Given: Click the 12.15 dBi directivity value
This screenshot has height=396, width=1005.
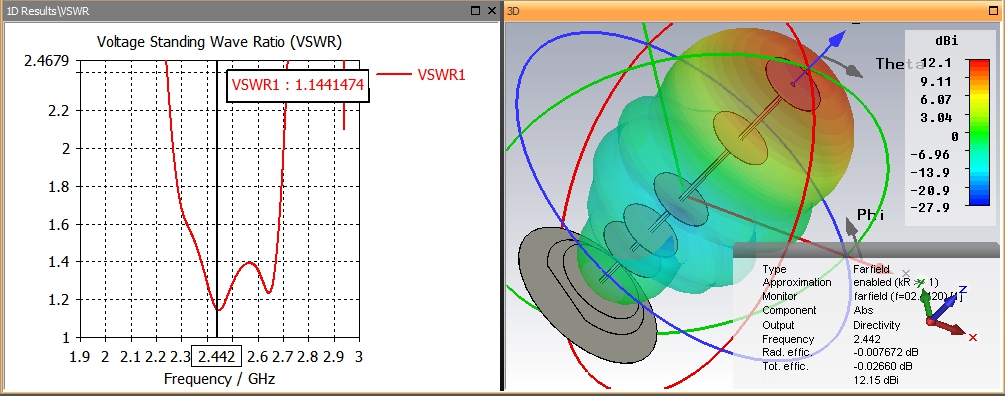Looking at the screenshot, I should pos(877,381).
